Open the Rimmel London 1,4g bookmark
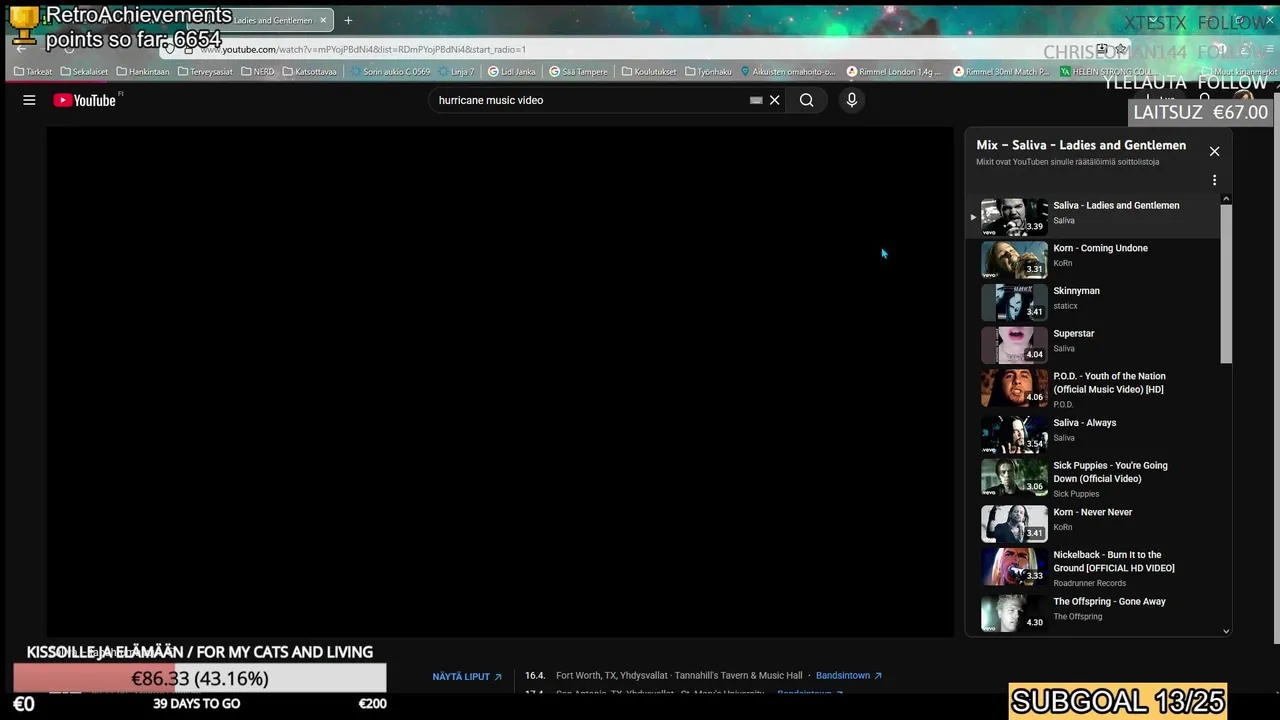The width and height of the screenshot is (1280, 720). click(894, 72)
